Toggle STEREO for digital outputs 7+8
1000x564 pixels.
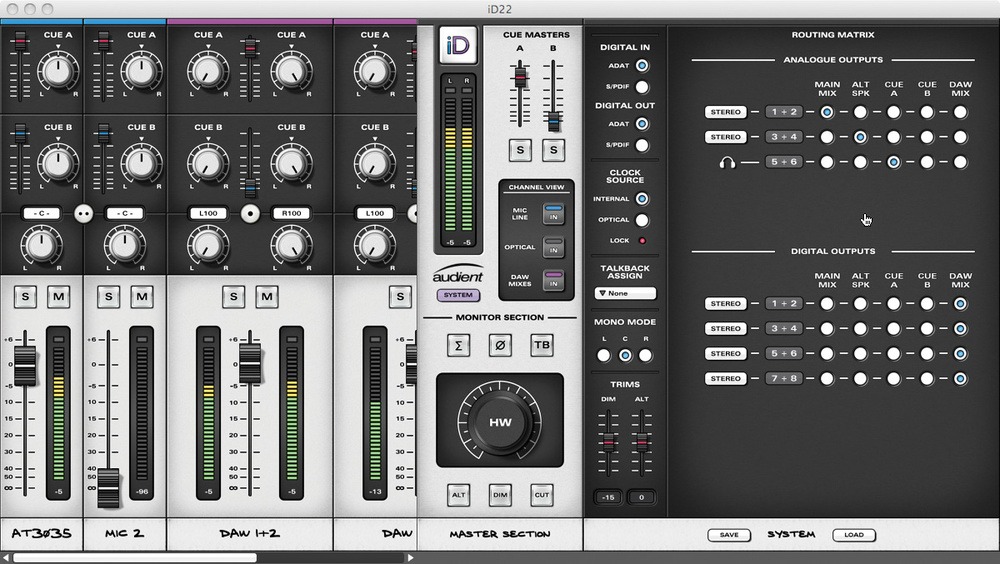726,378
